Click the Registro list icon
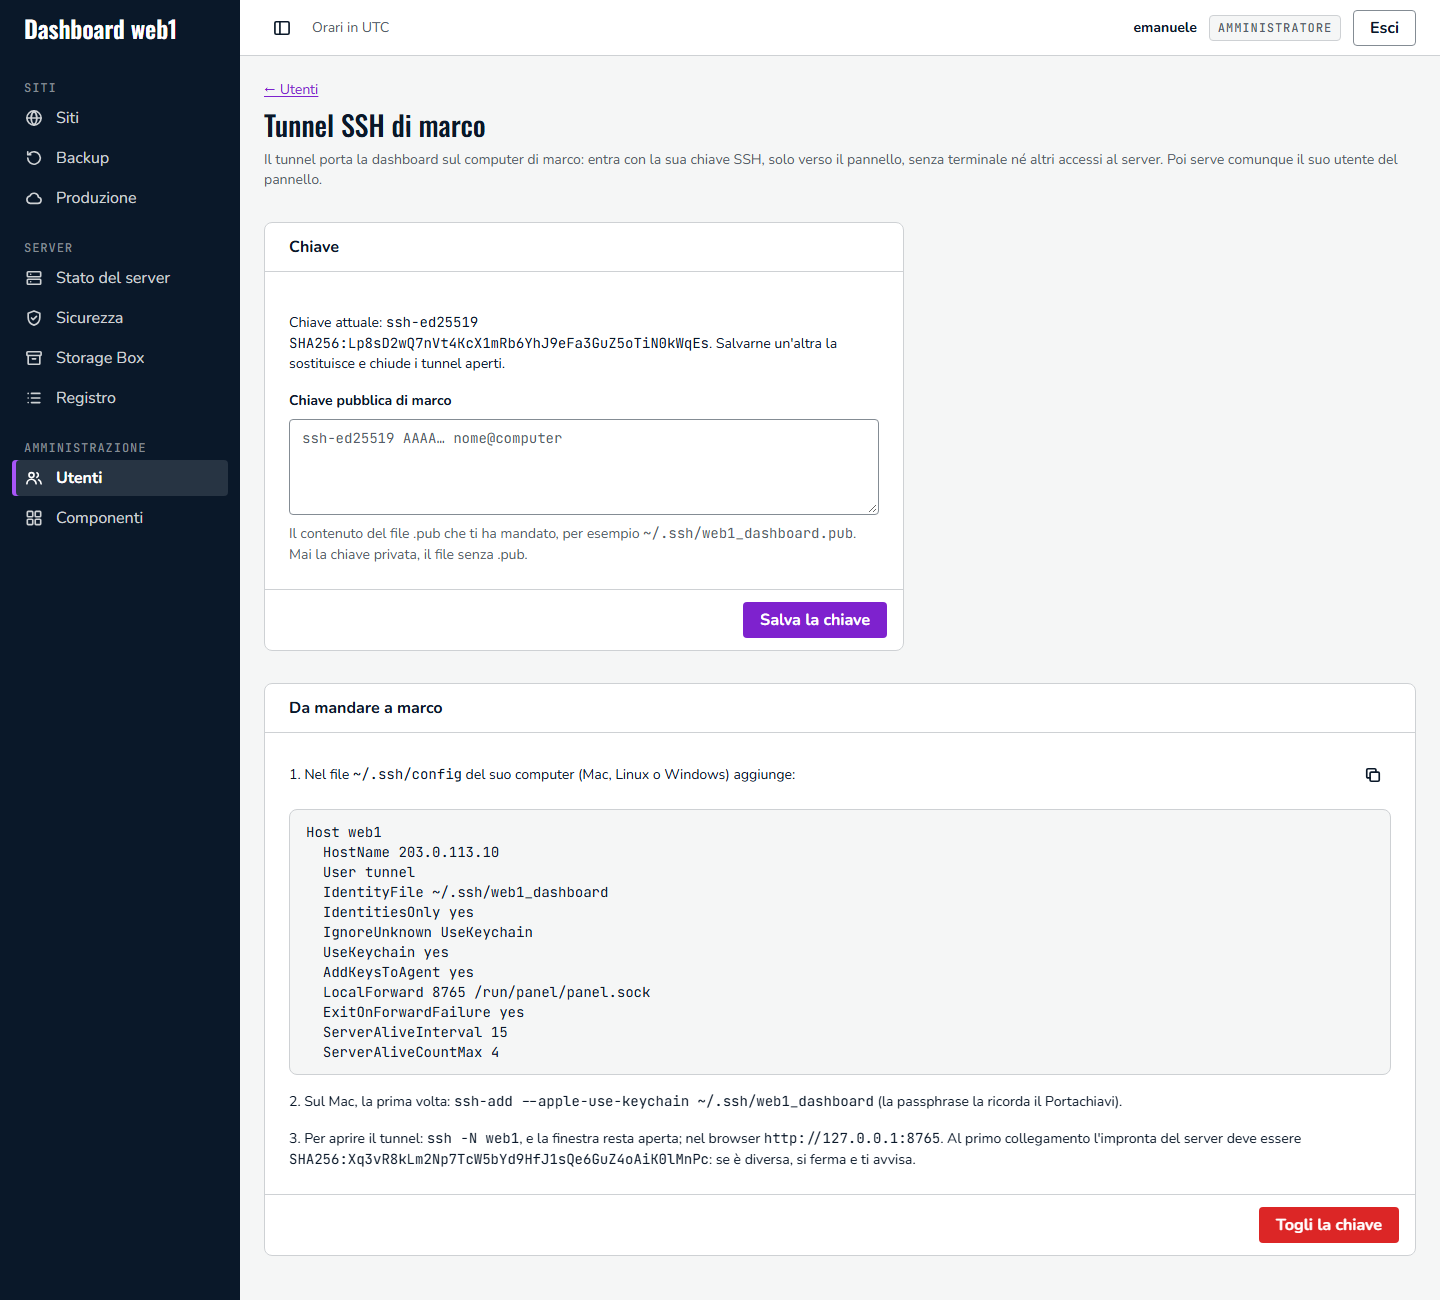1440x1300 pixels. tap(34, 398)
